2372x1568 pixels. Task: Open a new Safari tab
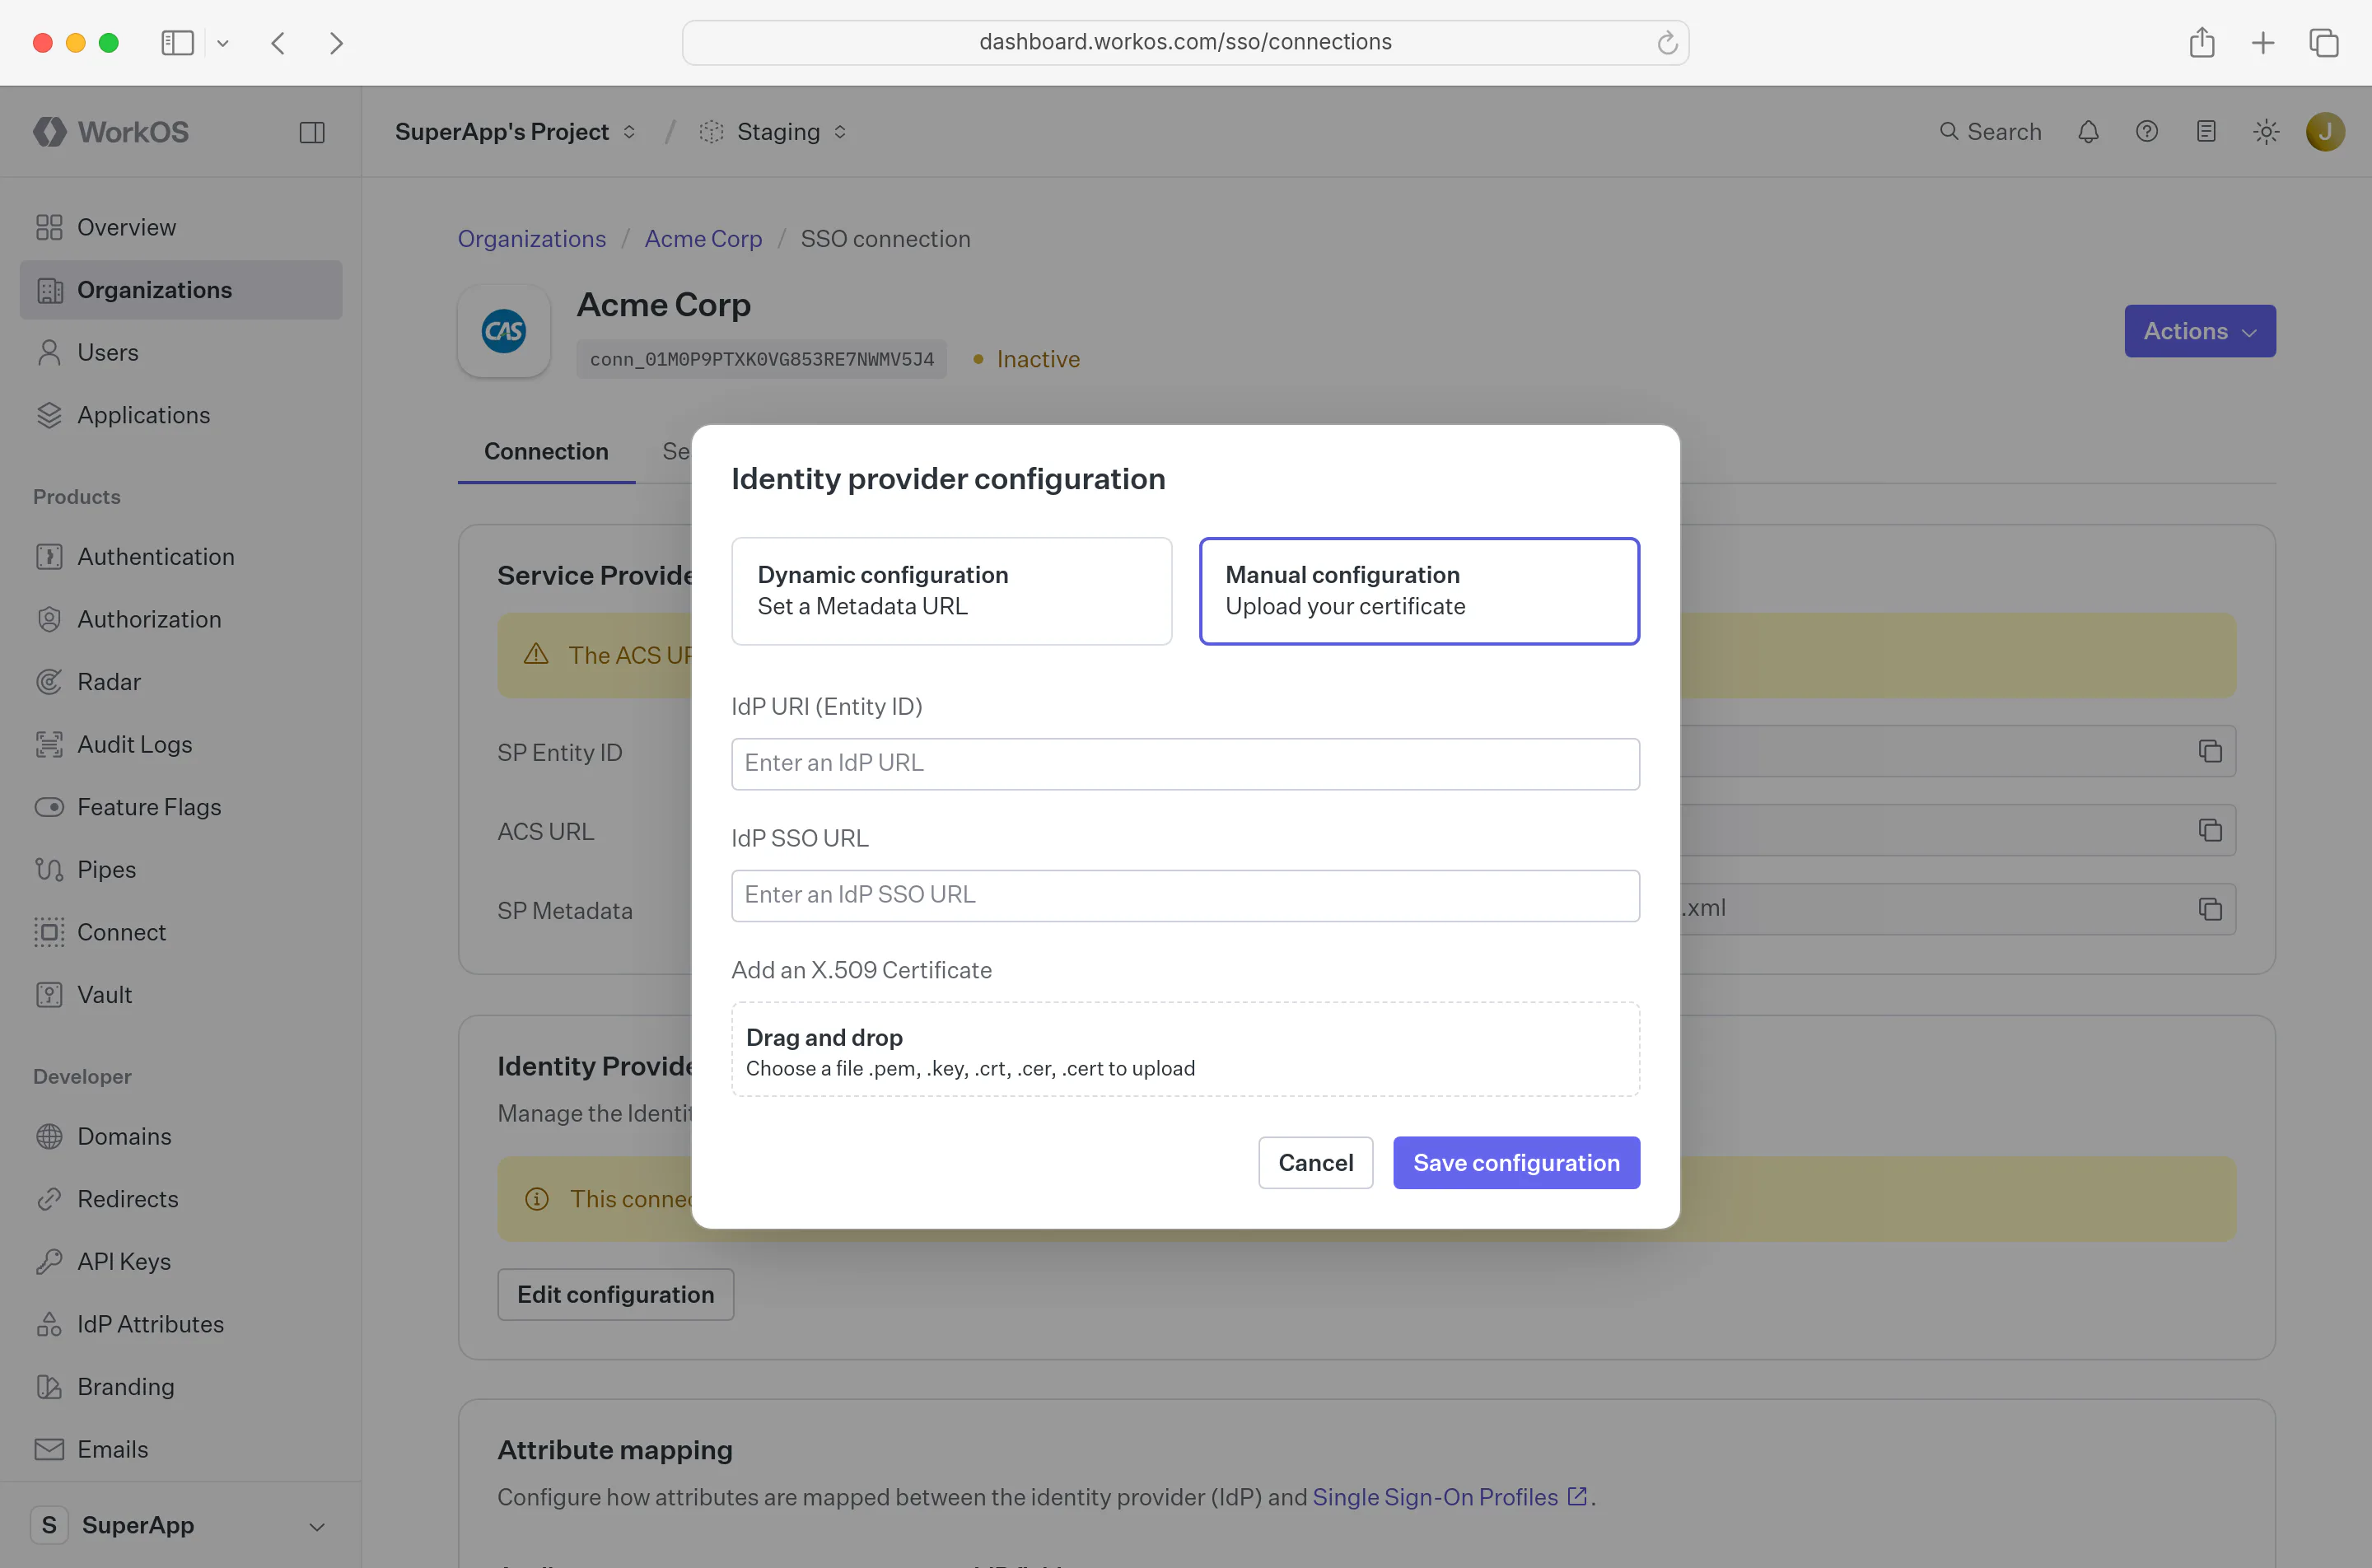(x=2263, y=43)
